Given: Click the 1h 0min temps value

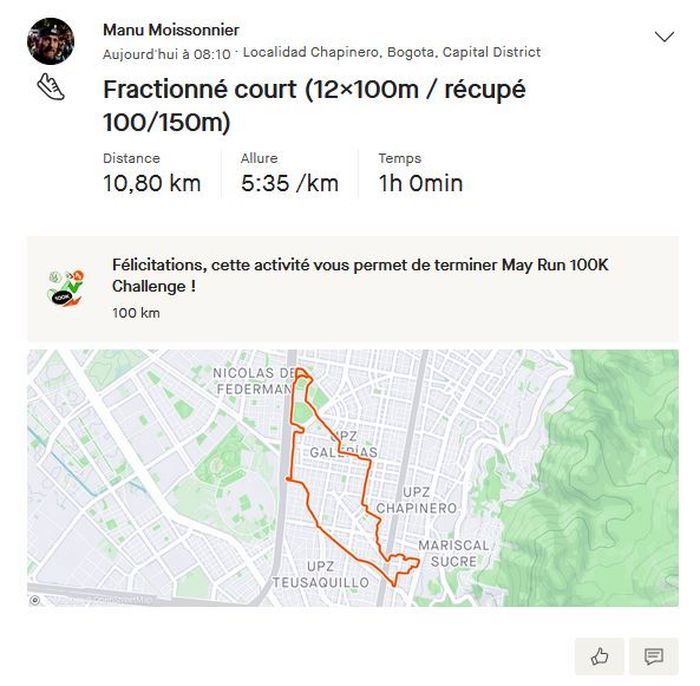Looking at the screenshot, I should (x=420, y=184).
